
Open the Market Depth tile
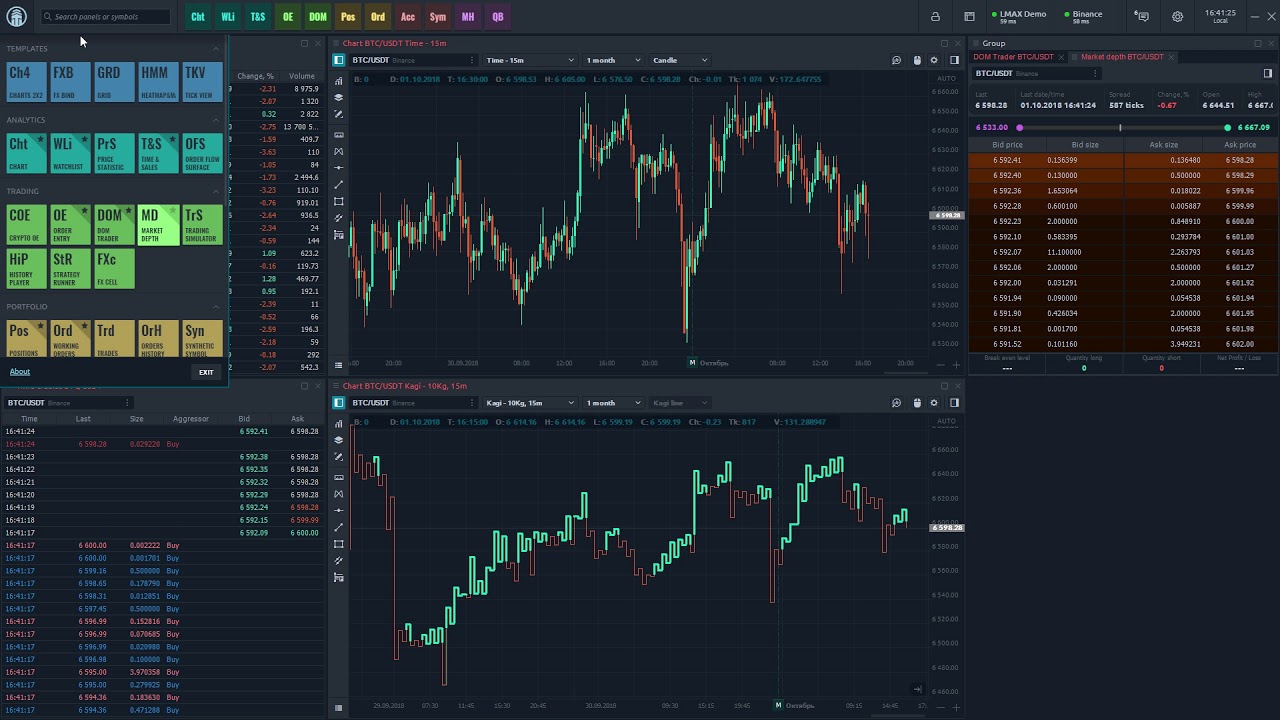pyautogui.click(x=158, y=225)
